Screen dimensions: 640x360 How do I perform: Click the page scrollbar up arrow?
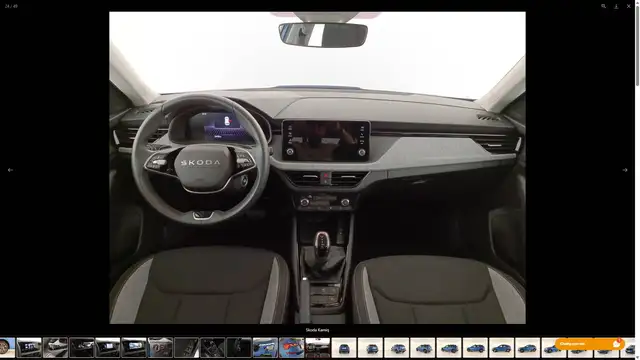(x=637, y=2)
